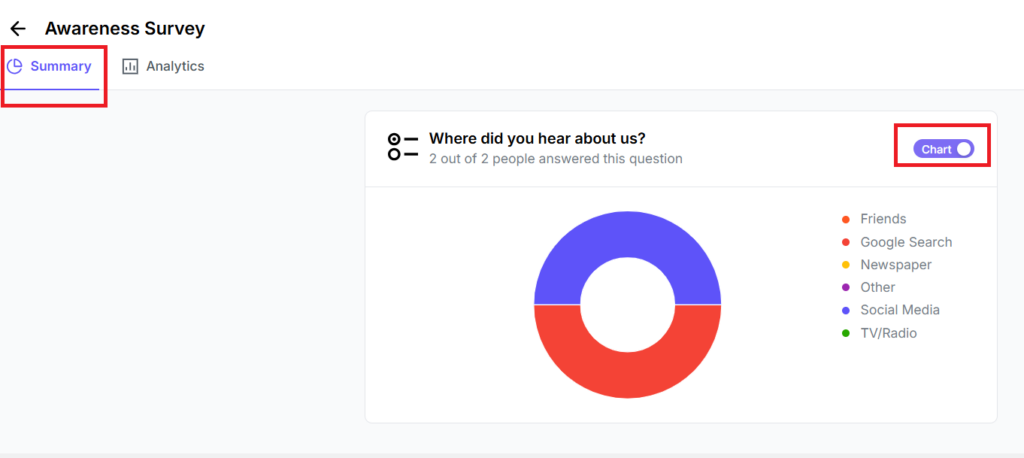
Task: Click the Awareness Survey title
Action: [125, 29]
